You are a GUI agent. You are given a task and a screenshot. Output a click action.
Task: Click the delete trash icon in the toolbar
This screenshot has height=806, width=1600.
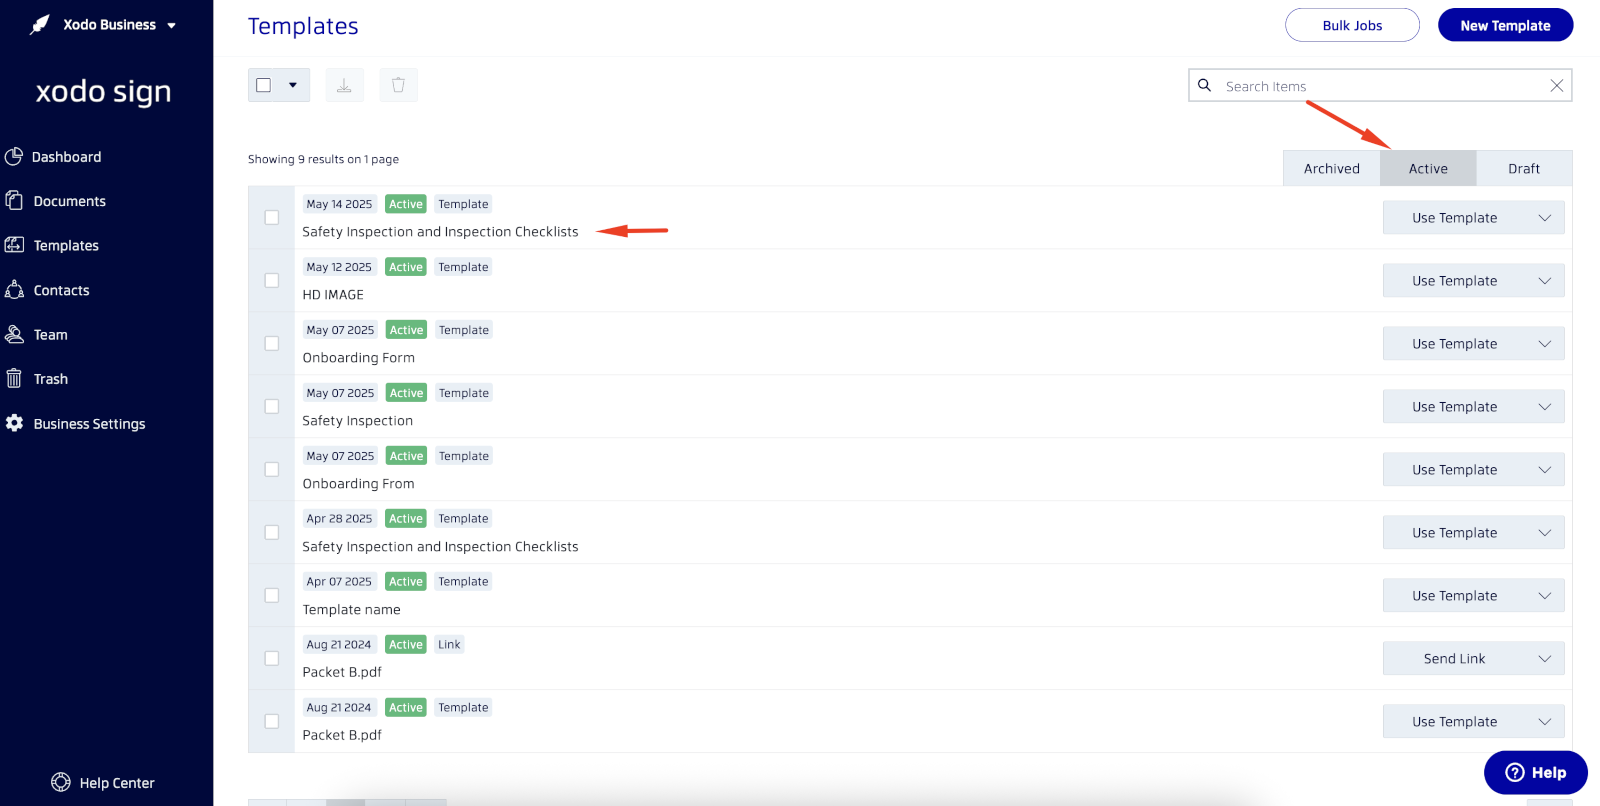pos(398,85)
